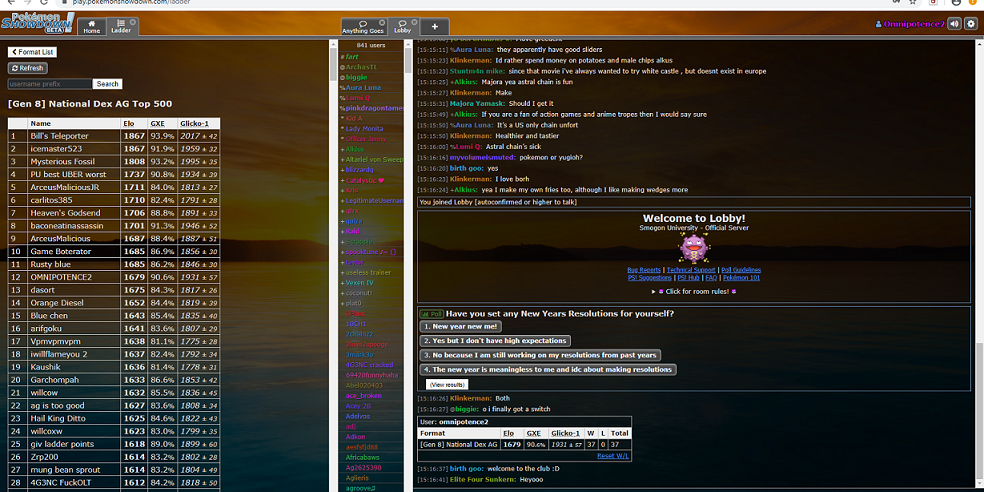Vote 'Yes but I don't have high expectations'
Image resolution: width=984 pixels, height=492 pixels.
pyautogui.click(x=495, y=341)
